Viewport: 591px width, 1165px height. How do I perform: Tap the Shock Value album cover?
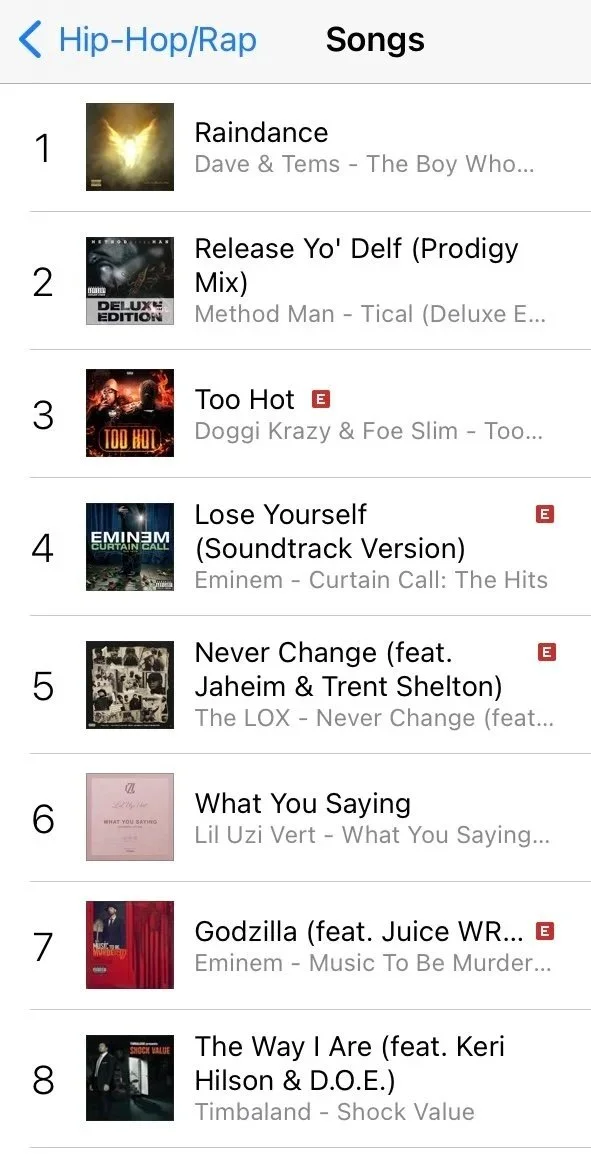(x=130, y=1078)
